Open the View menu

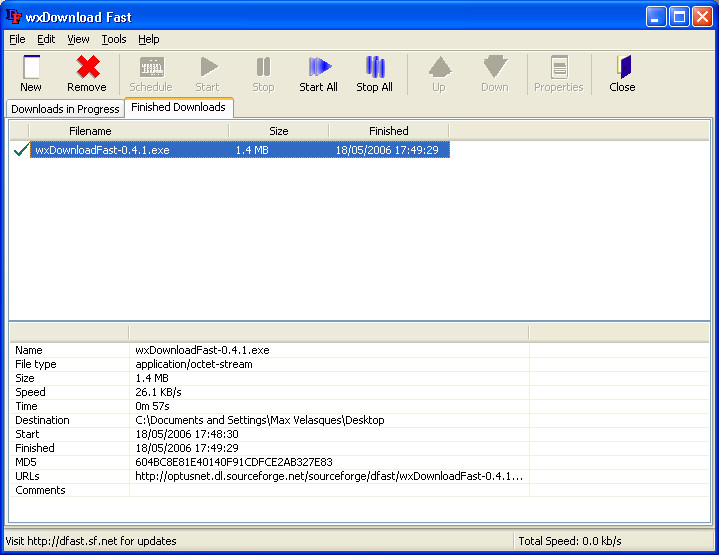point(78,39)
